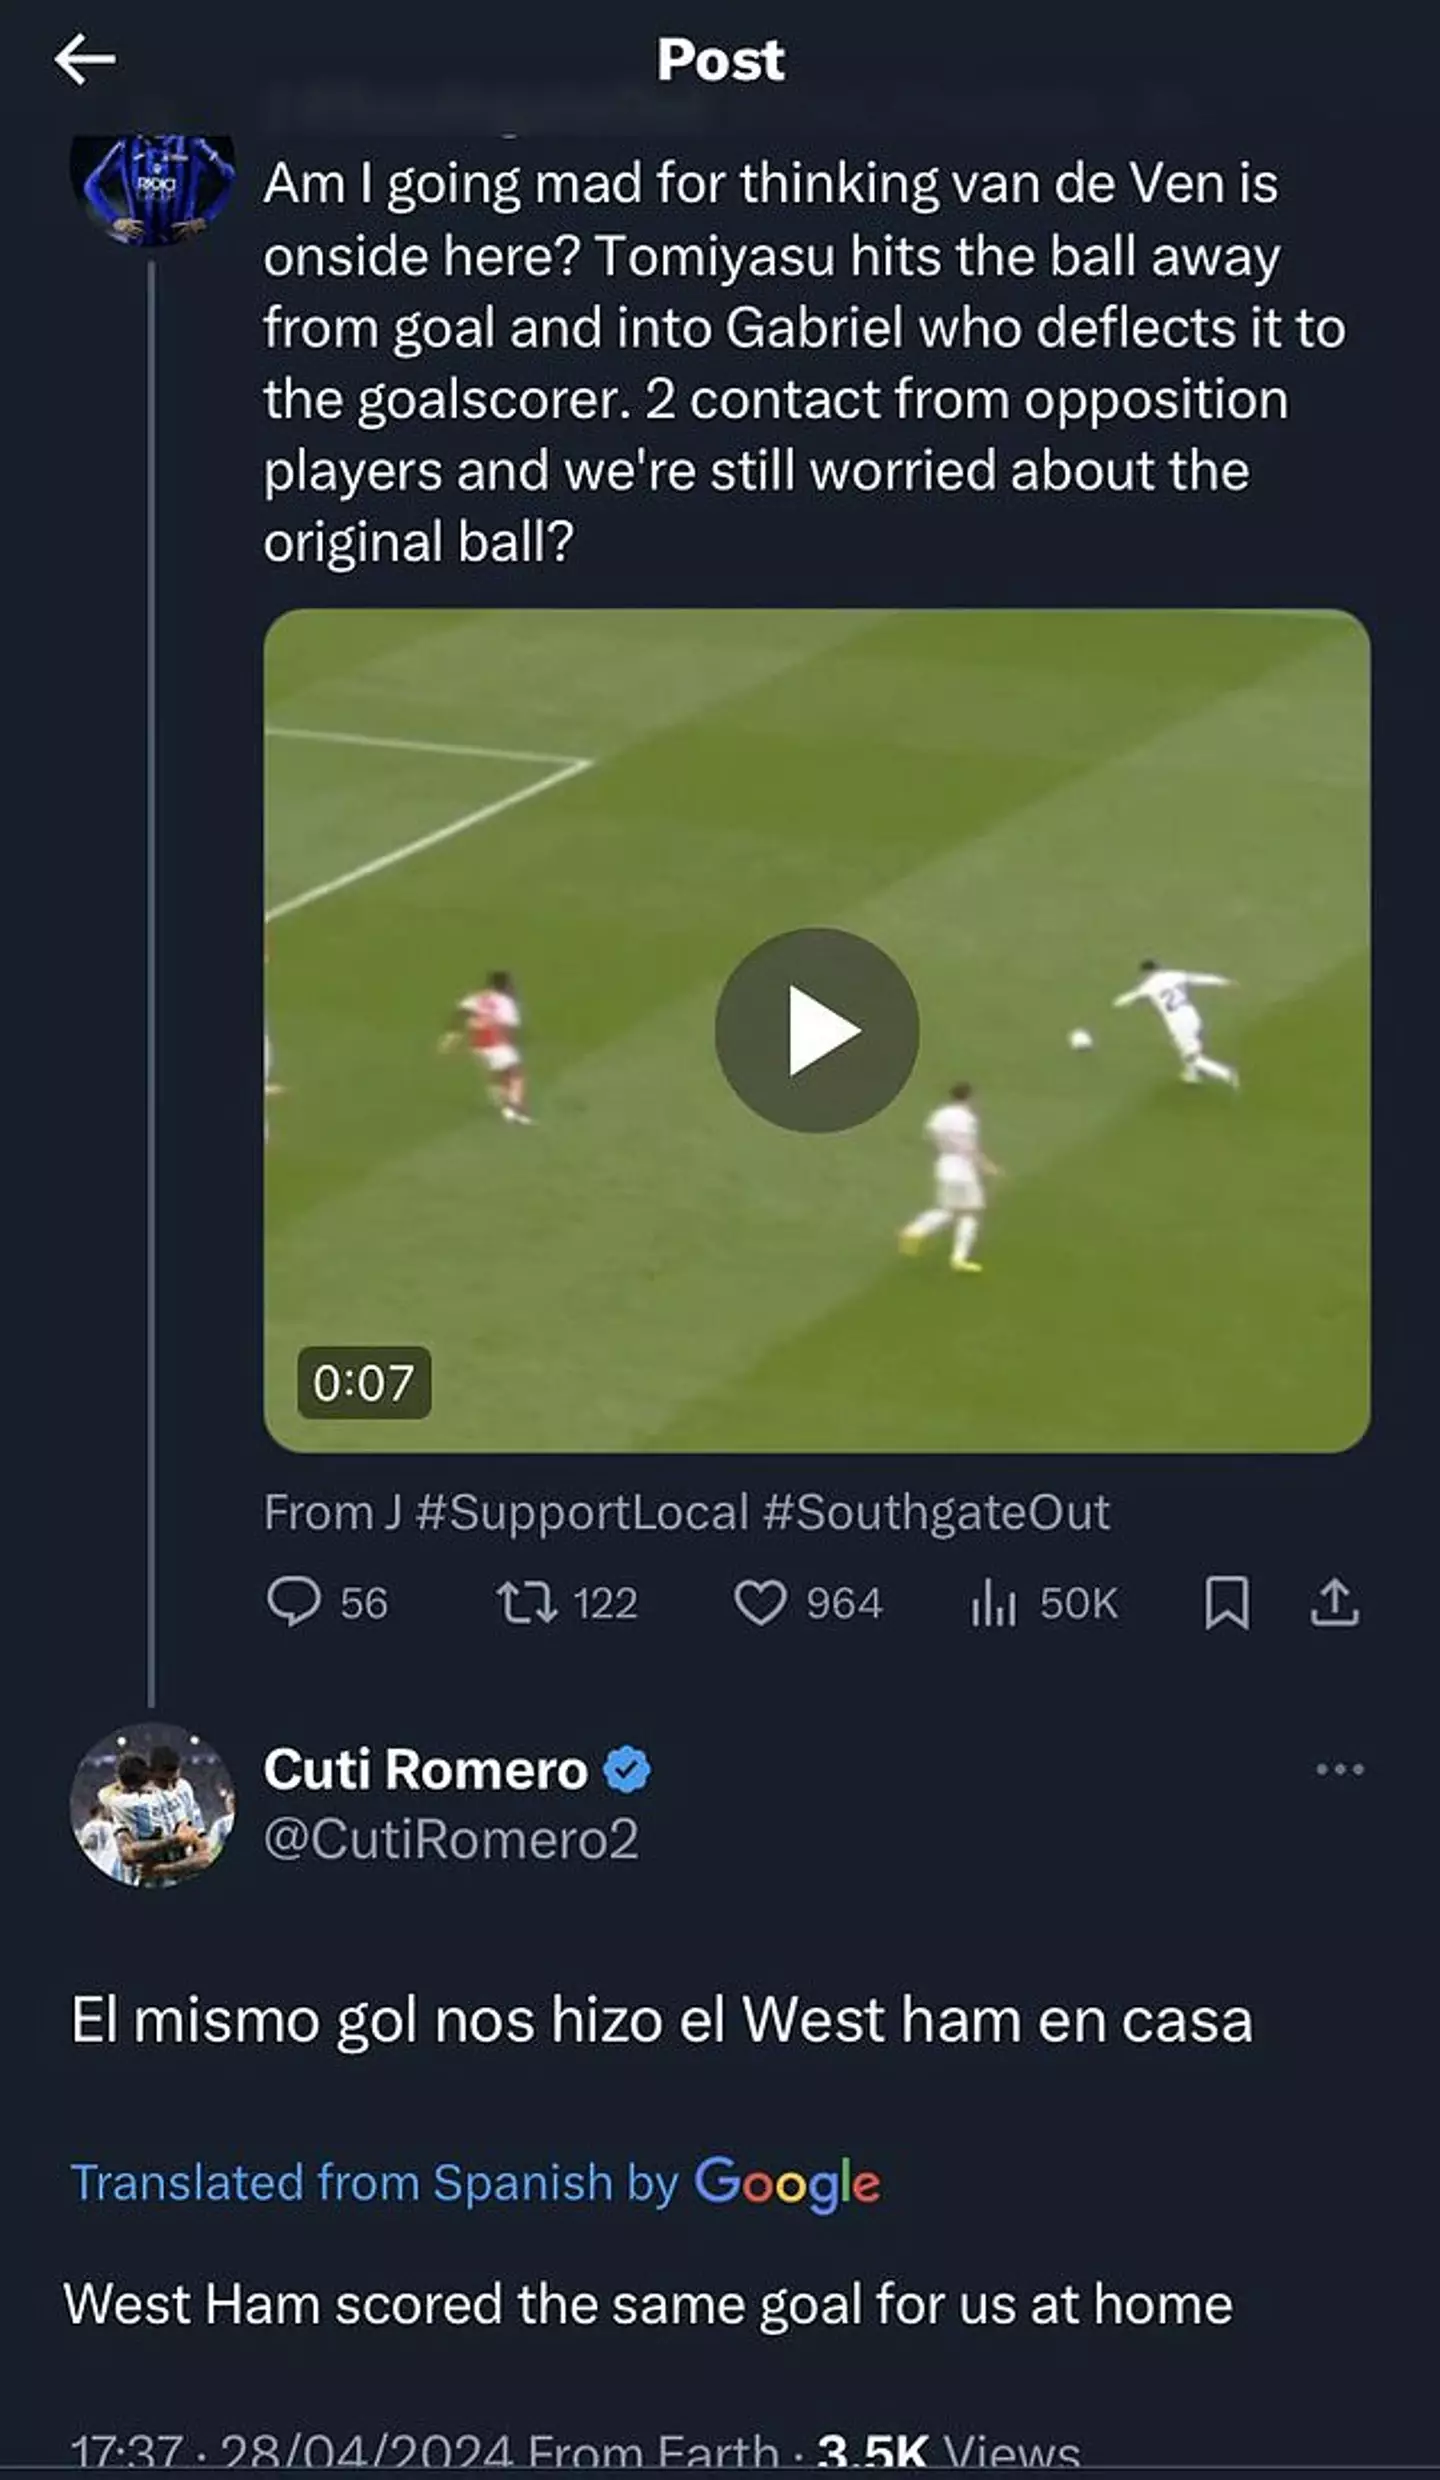Screen dimensions: 1440x2480
Task: Click the blue verified badge
Action: (x=627, y=1770)
